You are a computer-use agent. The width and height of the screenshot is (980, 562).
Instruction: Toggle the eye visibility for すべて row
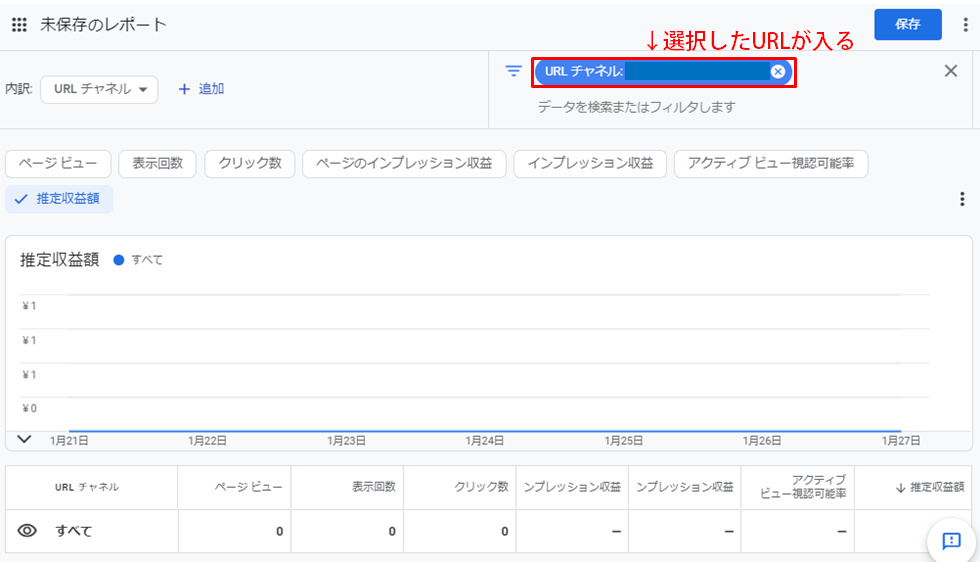27,531
